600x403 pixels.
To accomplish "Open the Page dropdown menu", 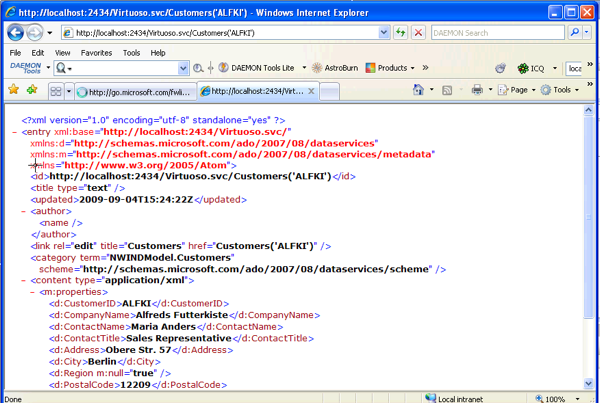I will tap(518, 90).
